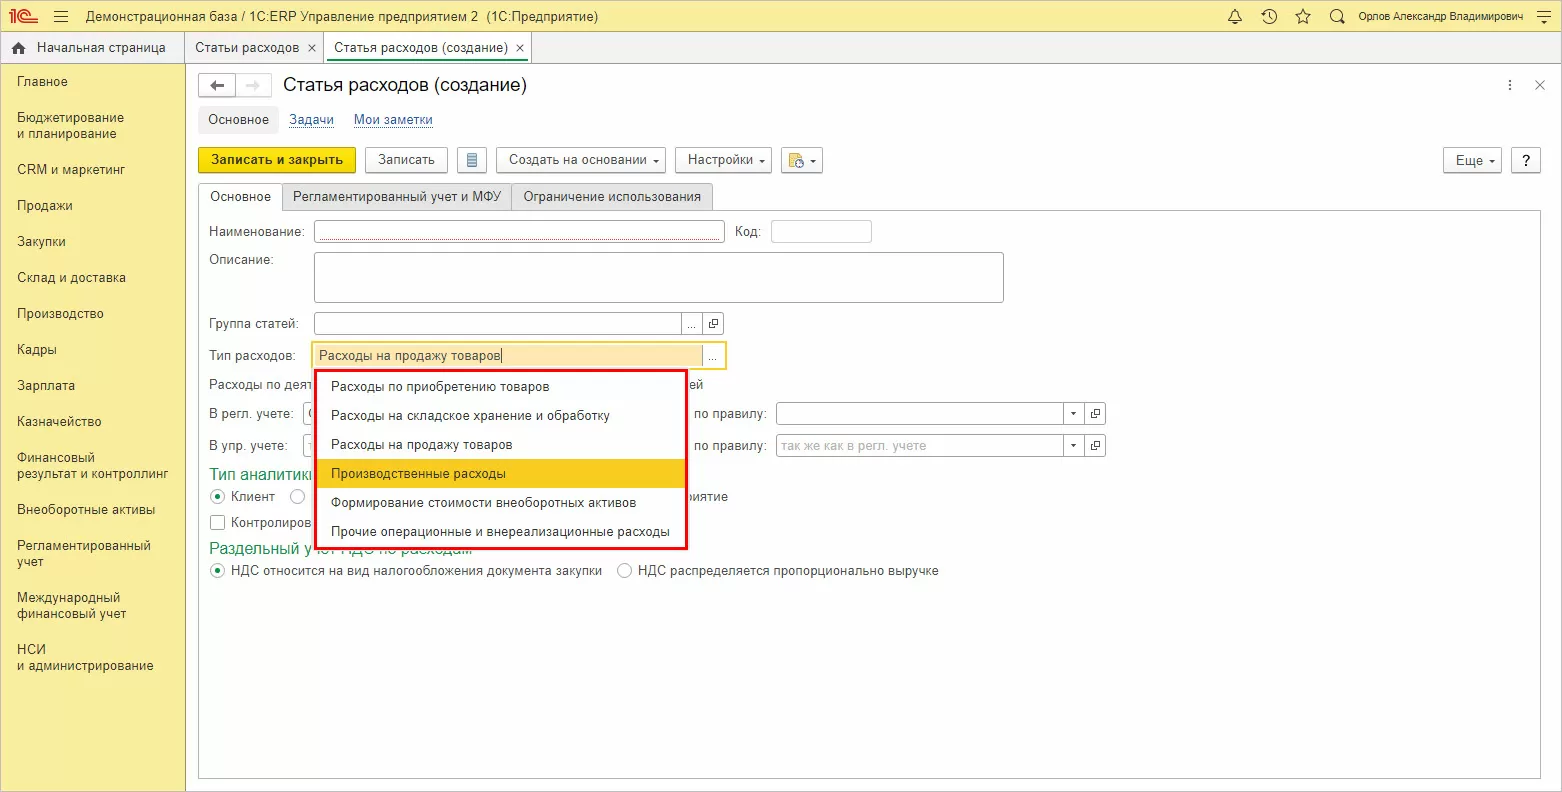The height and width of the screenshot is (792, 1562).
Task: Open the attached files icon dropdown
Action: click(802, 160)
